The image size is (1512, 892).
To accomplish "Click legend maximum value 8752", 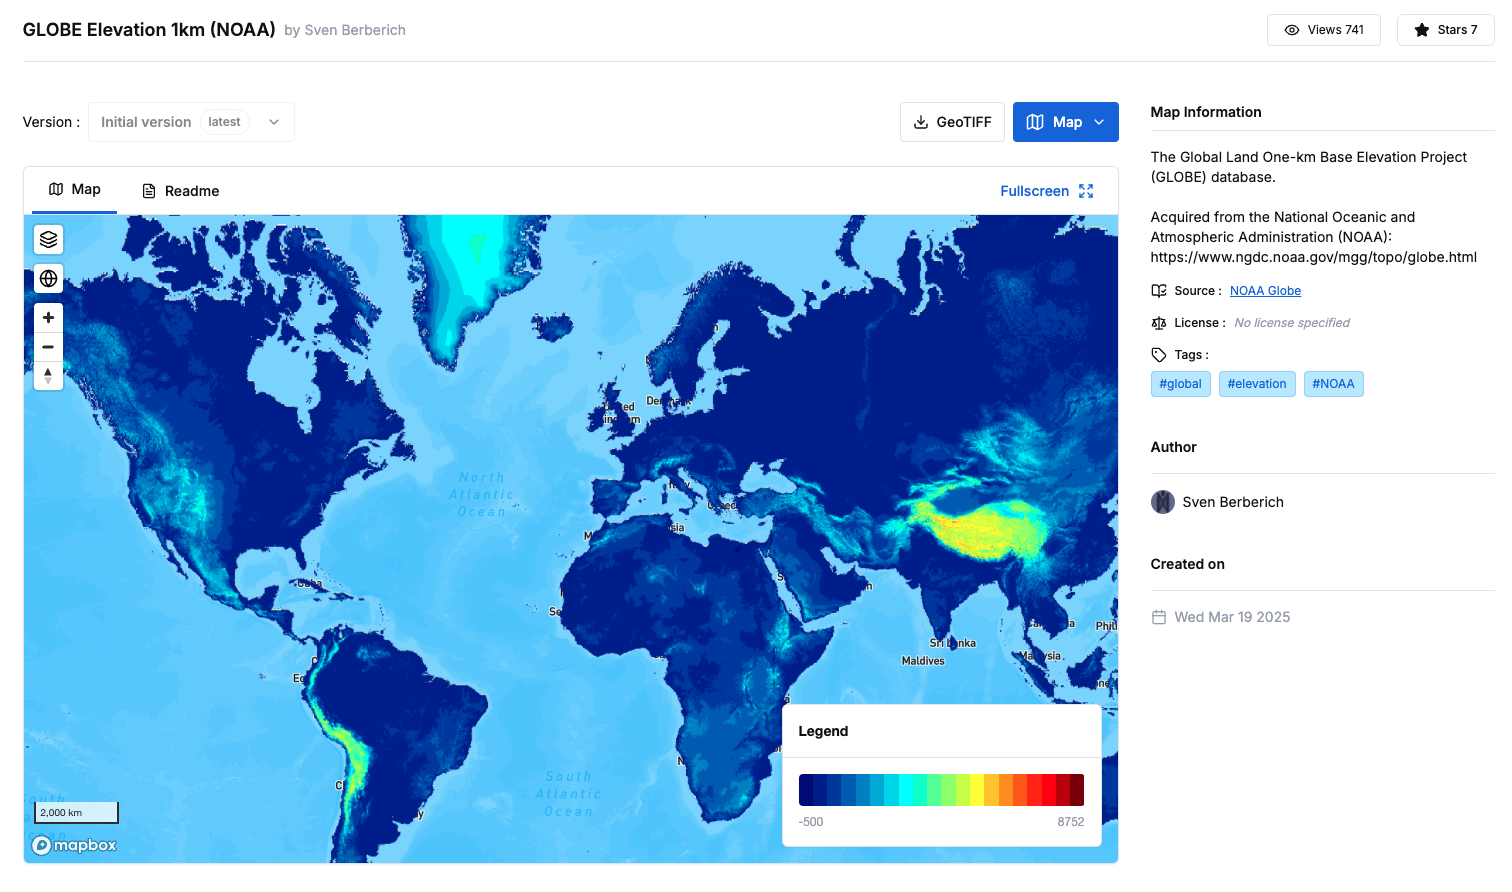I will 1070,822.
